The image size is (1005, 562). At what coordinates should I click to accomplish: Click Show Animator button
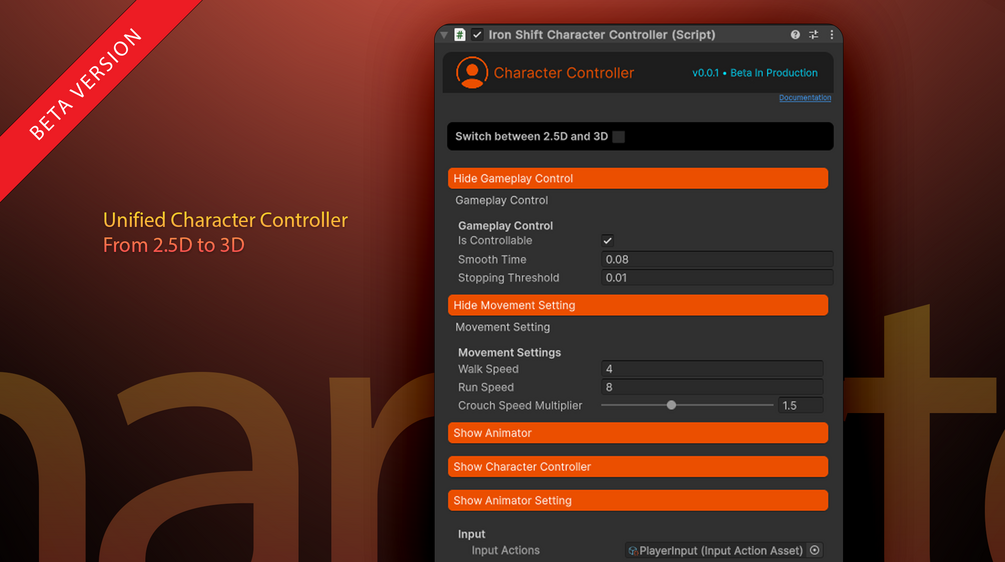click(x=638, y=433)
